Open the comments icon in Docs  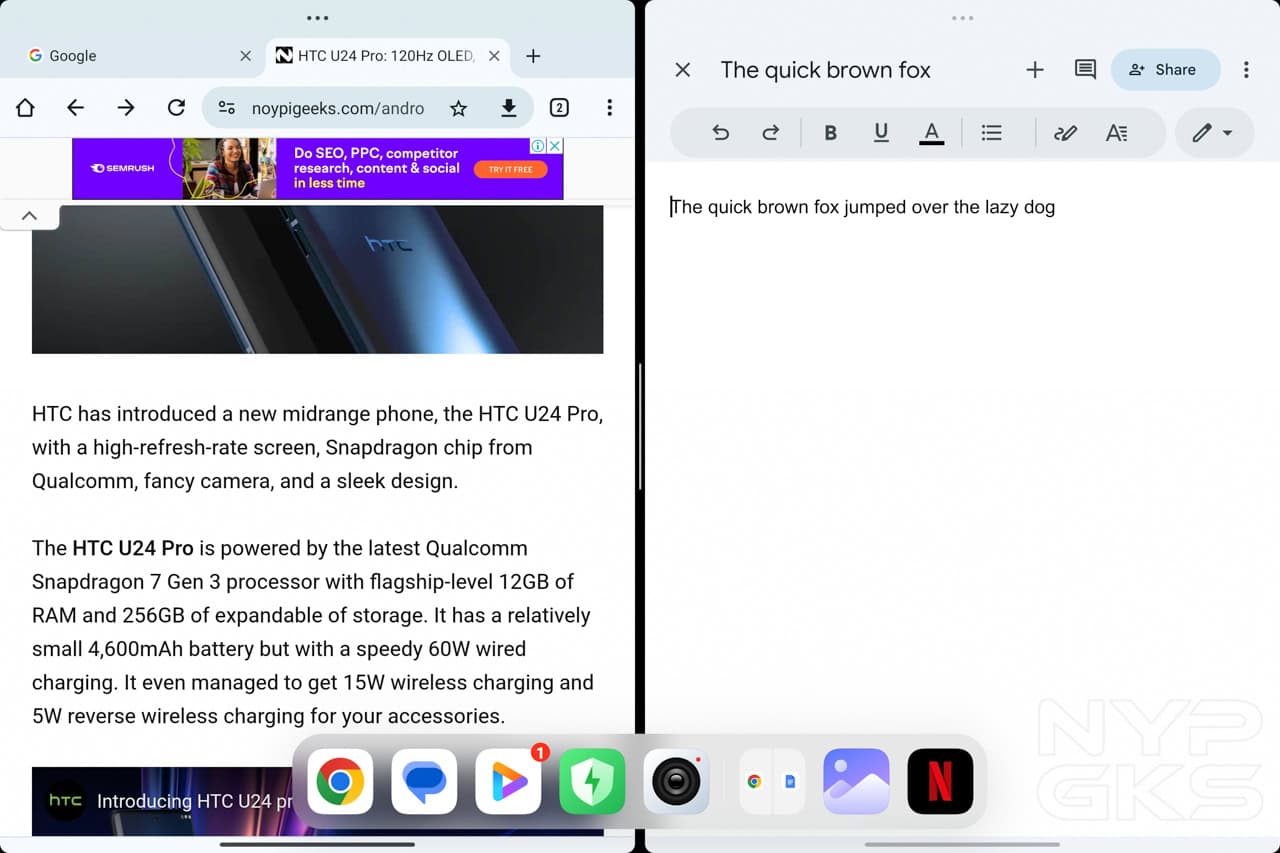click(1084, 69)
